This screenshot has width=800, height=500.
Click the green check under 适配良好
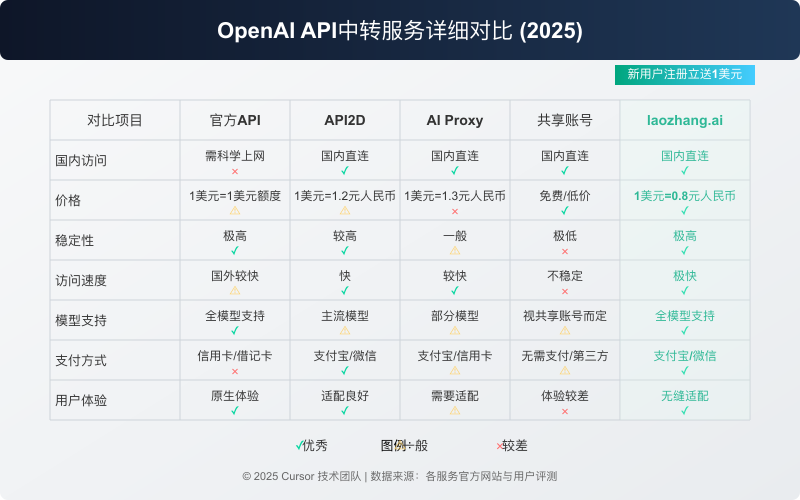point(345,410)
